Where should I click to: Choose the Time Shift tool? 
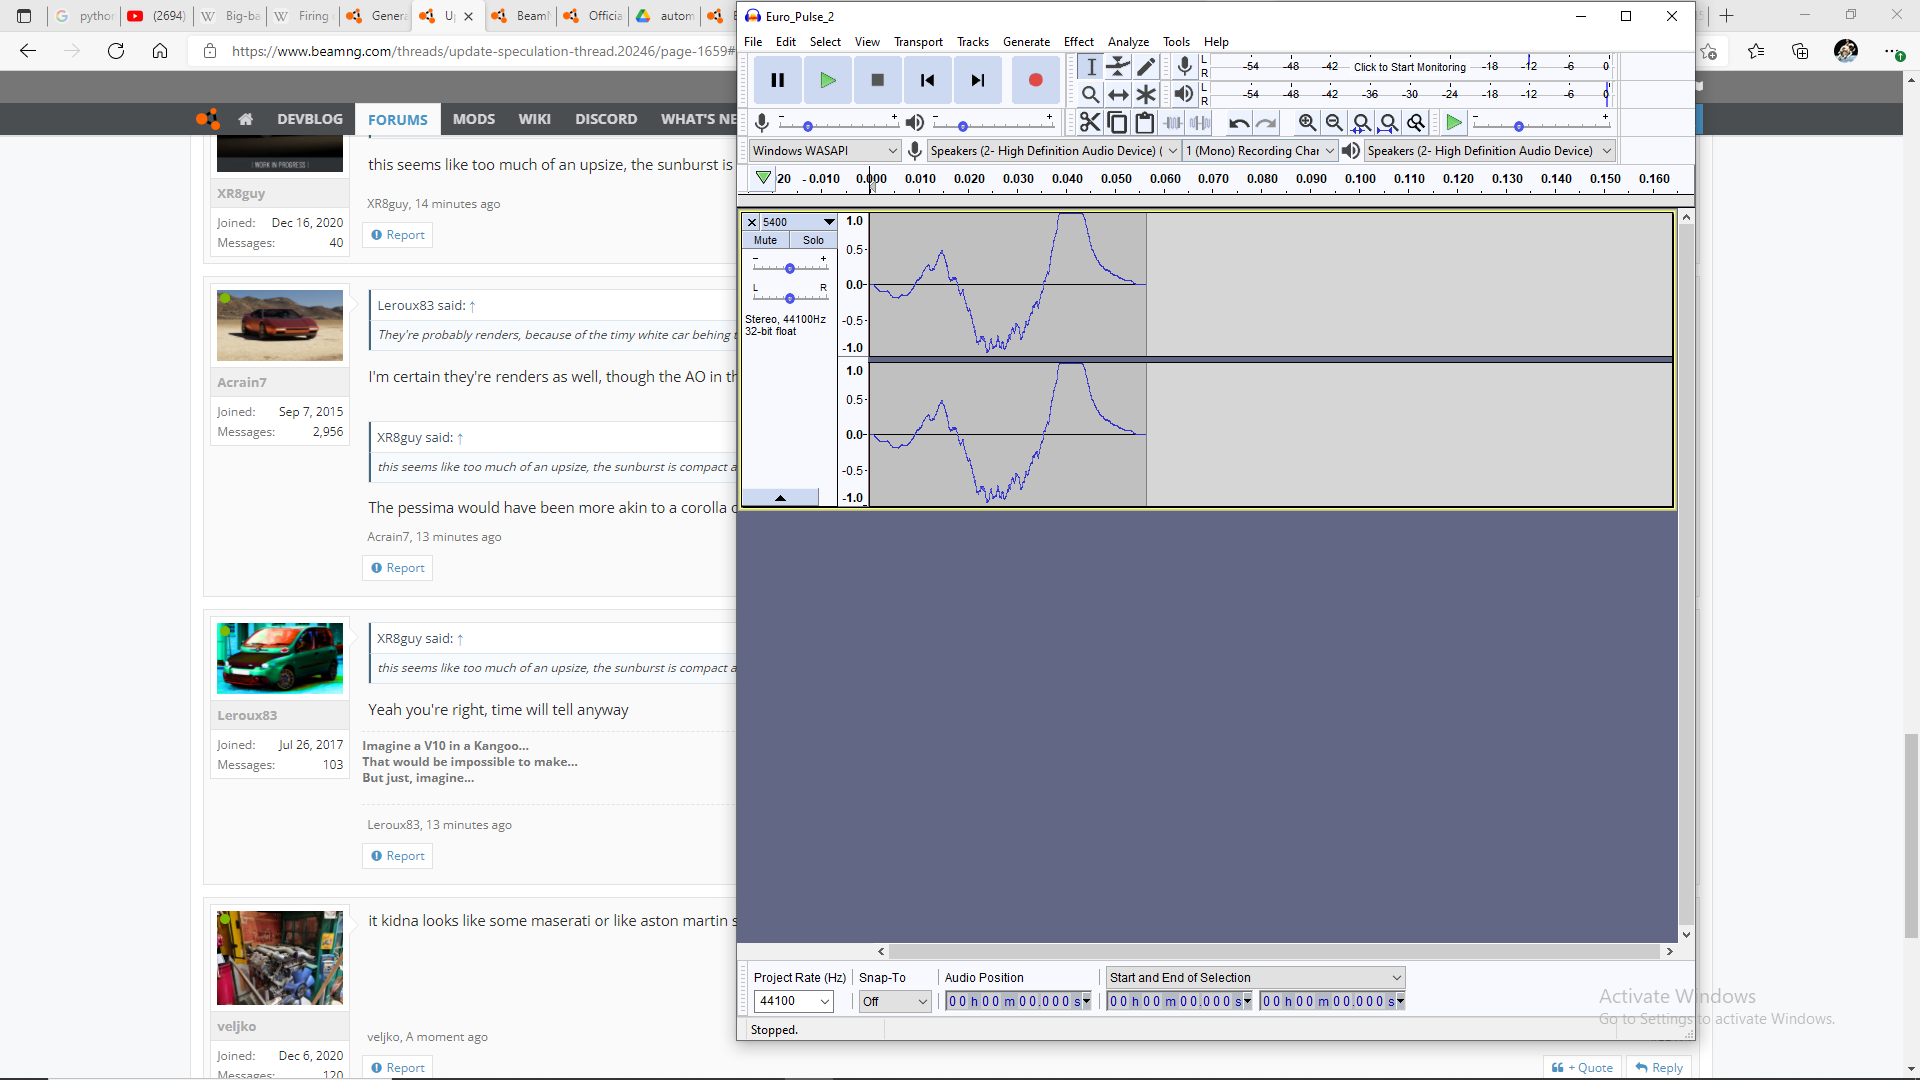click(1118, 95)
